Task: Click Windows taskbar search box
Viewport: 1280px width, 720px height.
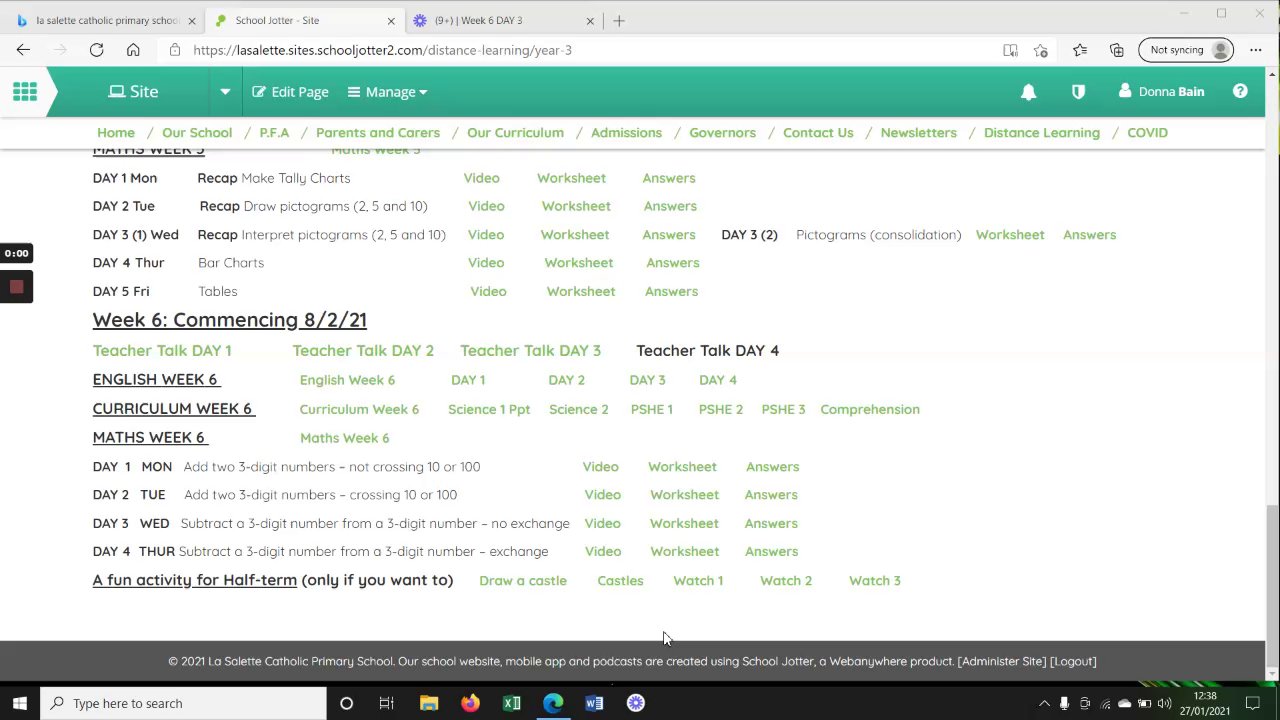Action: pos(183,703)
